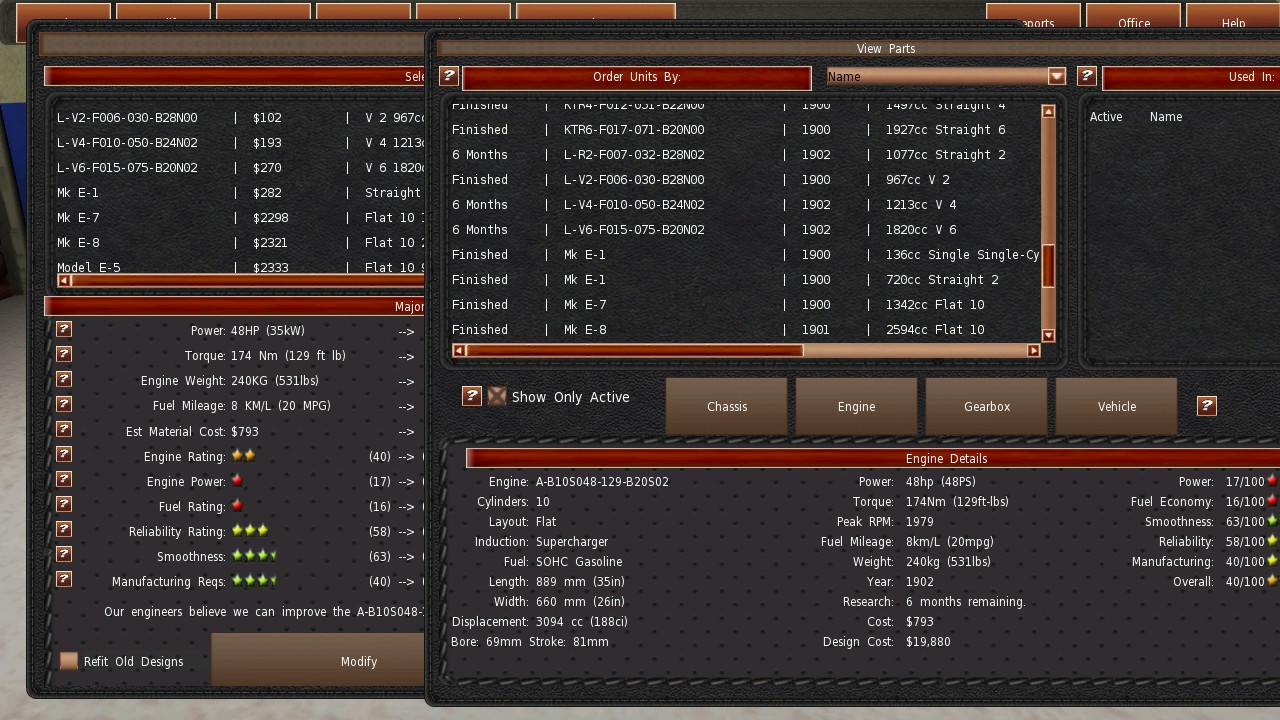This screenshot has width=1280, height=720.
Task: Open help for Fuel Mileage row
Action: [x=64, y=404]
